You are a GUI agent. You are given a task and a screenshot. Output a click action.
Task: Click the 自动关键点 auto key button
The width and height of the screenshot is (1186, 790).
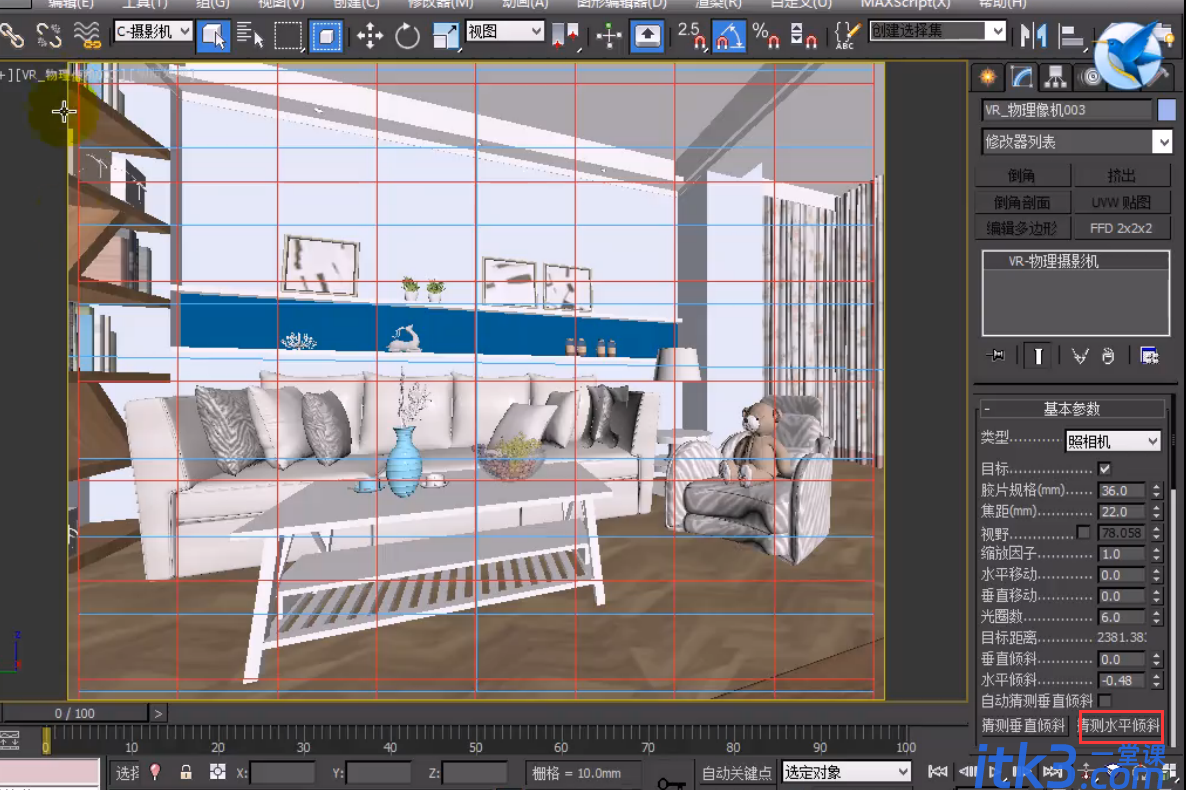click(x=736, y=773)
